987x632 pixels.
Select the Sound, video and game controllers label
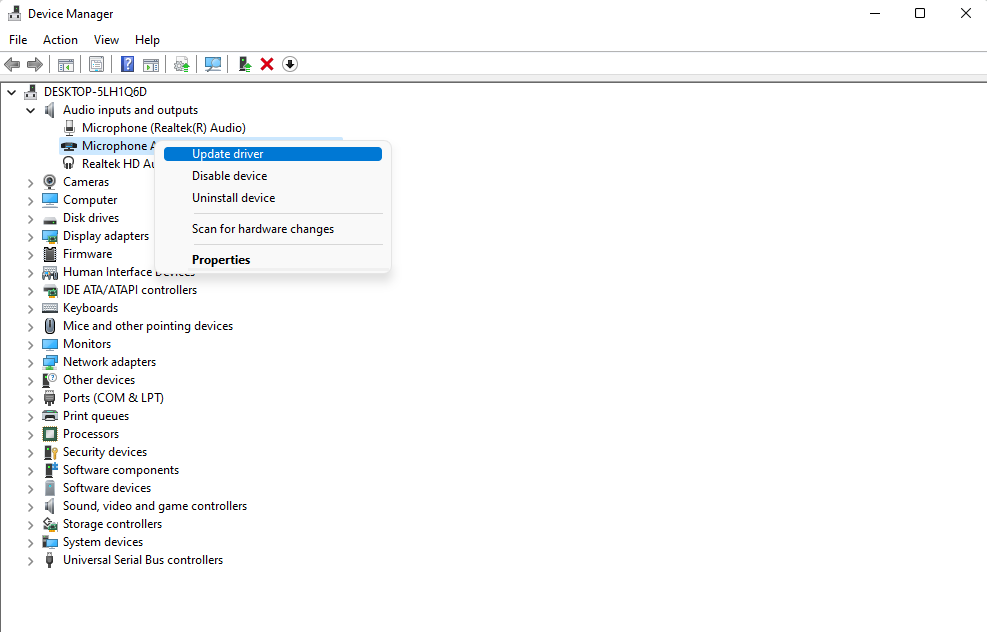click(x=155, y=506)
